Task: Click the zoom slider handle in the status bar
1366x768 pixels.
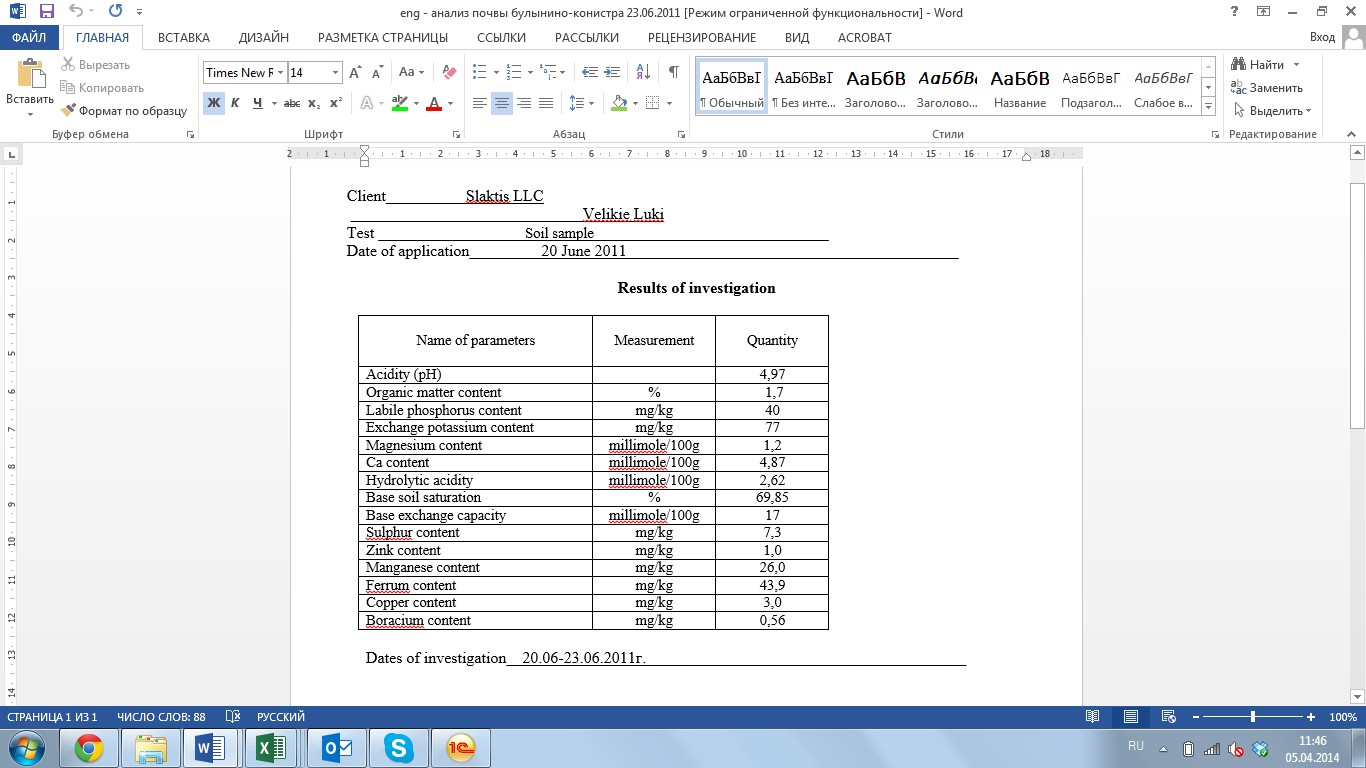Action: 1252,717
